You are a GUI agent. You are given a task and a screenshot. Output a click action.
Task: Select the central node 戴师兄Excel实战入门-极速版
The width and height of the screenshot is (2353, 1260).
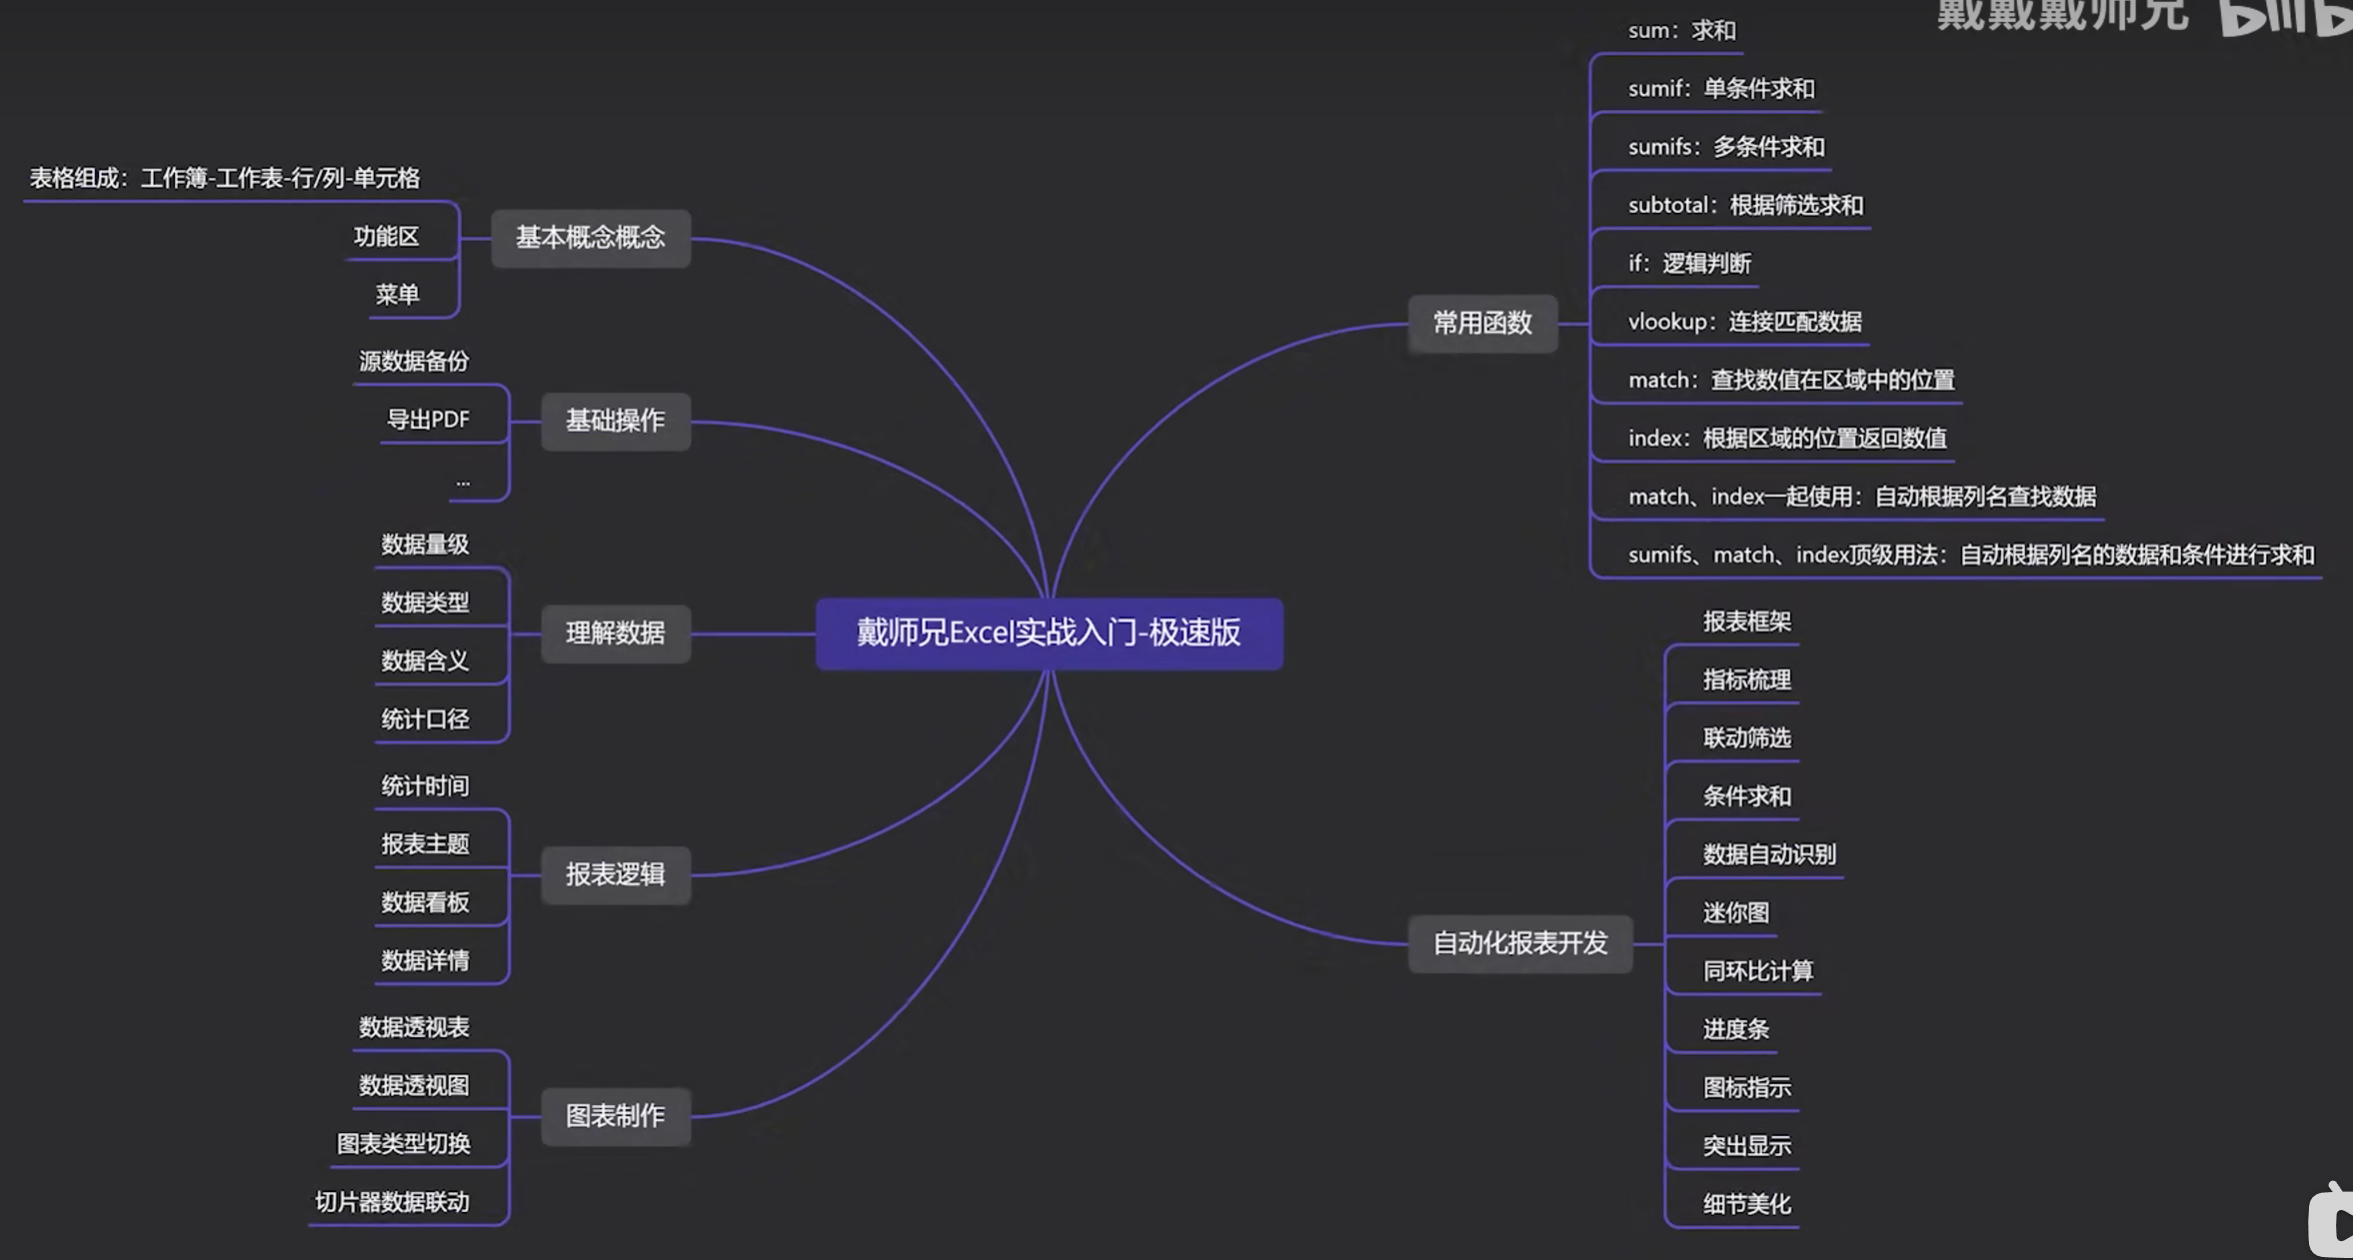(x=1049, y=633)
